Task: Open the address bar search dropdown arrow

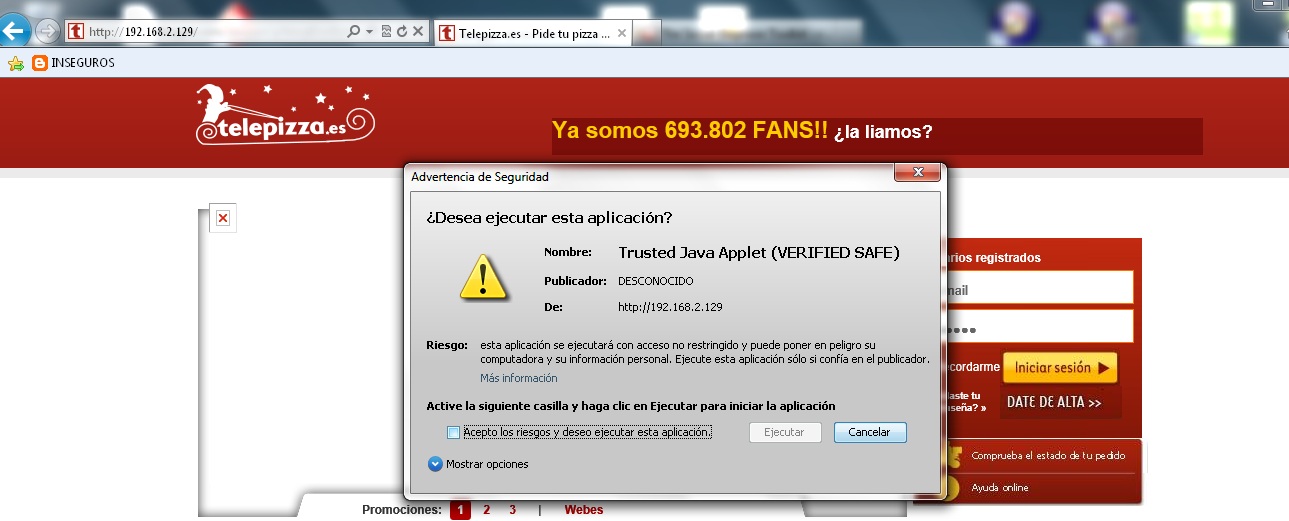Action: 369,32
